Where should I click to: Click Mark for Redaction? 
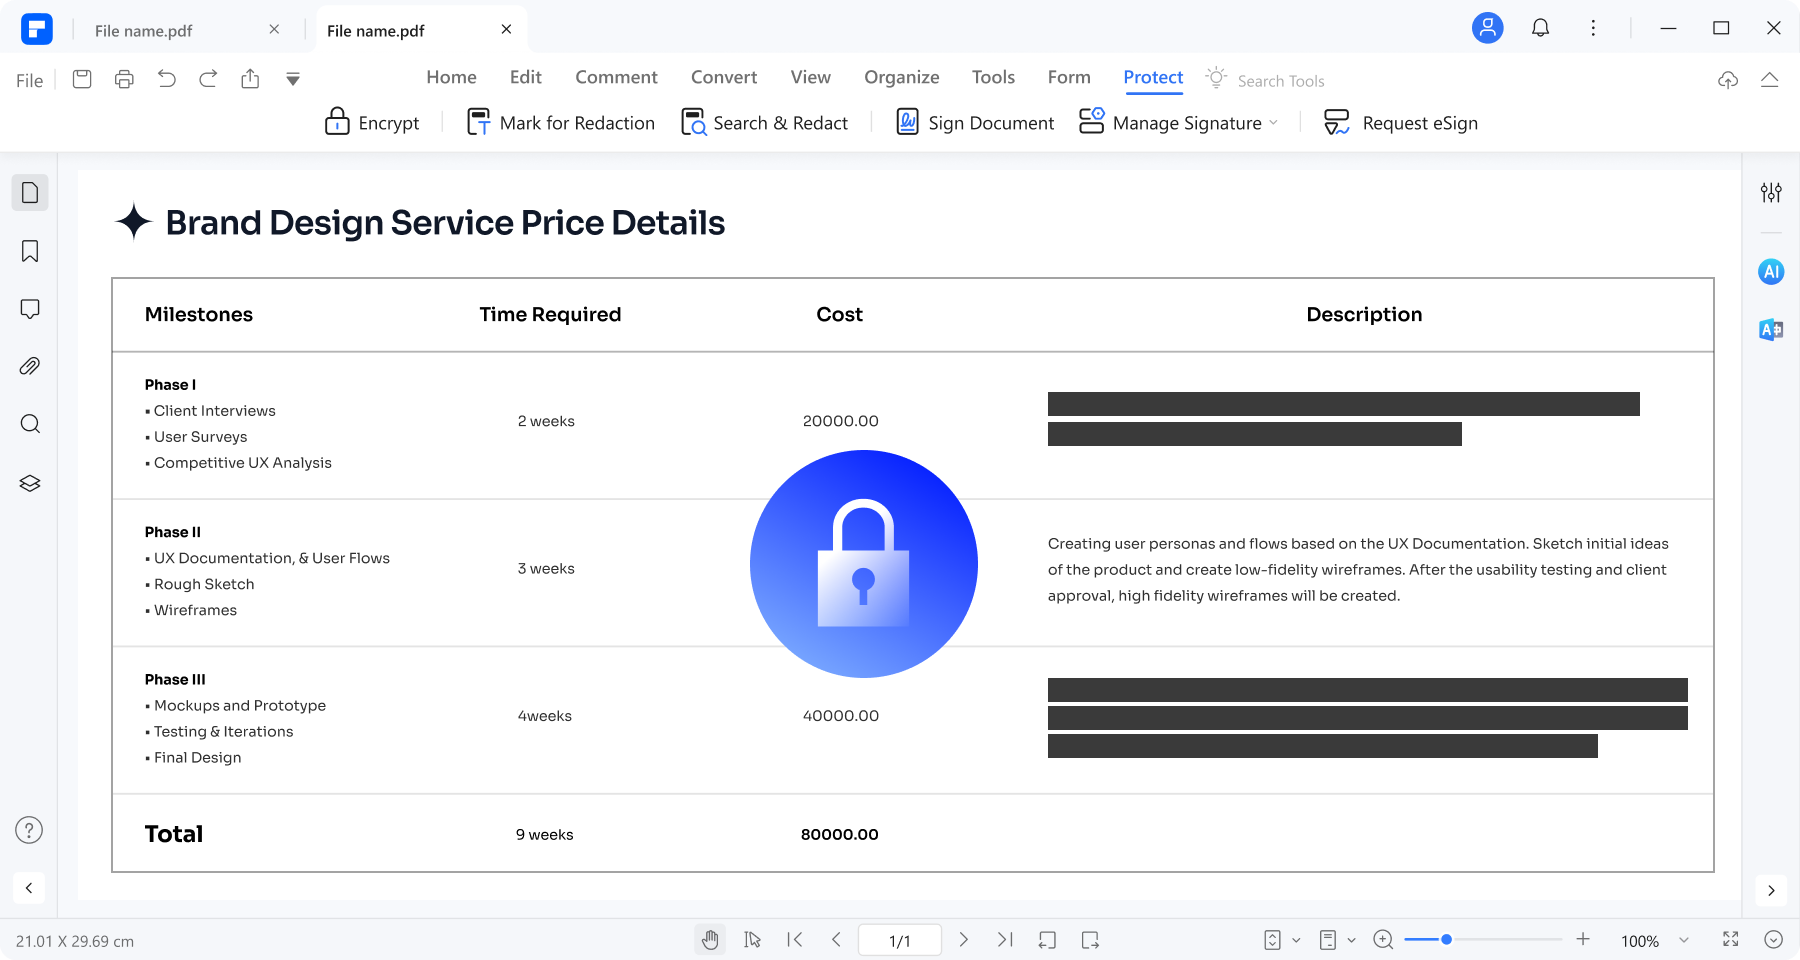[560, 123]
